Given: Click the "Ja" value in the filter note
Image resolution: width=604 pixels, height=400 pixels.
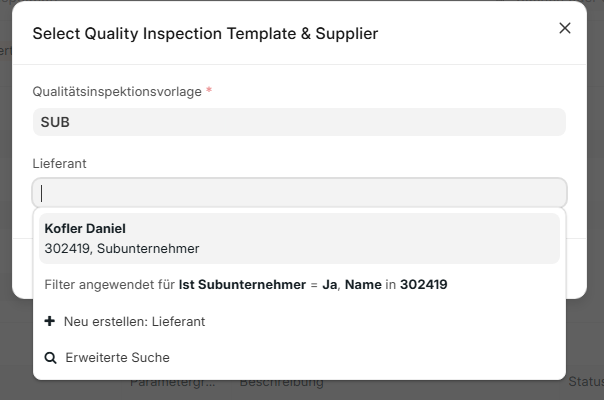Looking at the screenshot, I should 329,285.
